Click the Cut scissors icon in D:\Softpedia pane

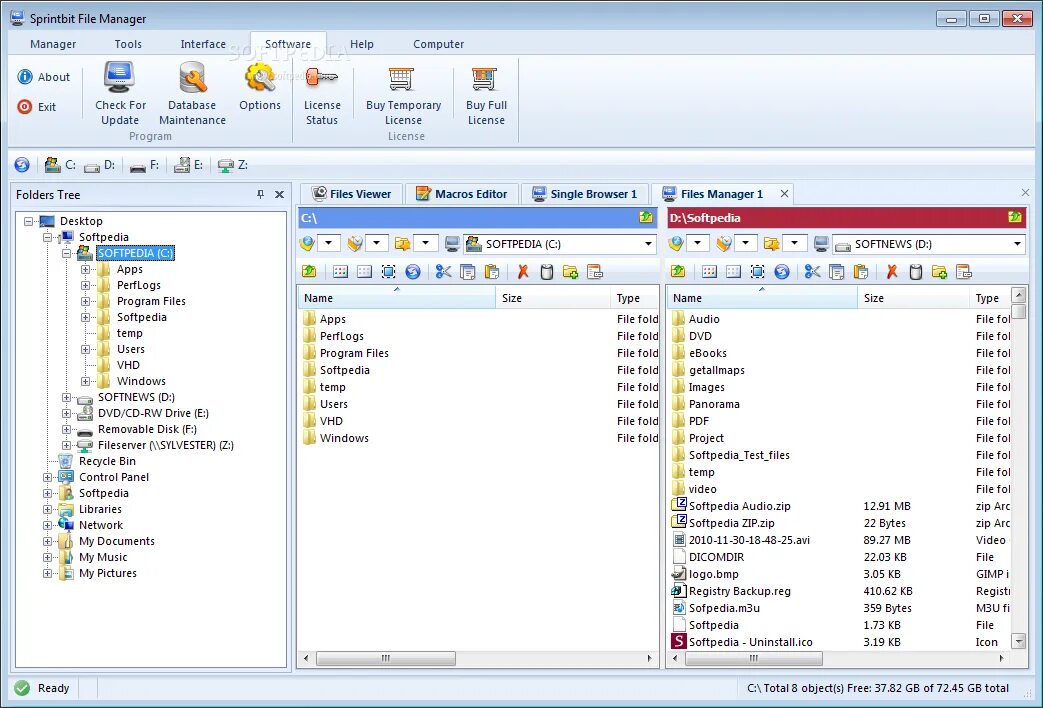812,271
